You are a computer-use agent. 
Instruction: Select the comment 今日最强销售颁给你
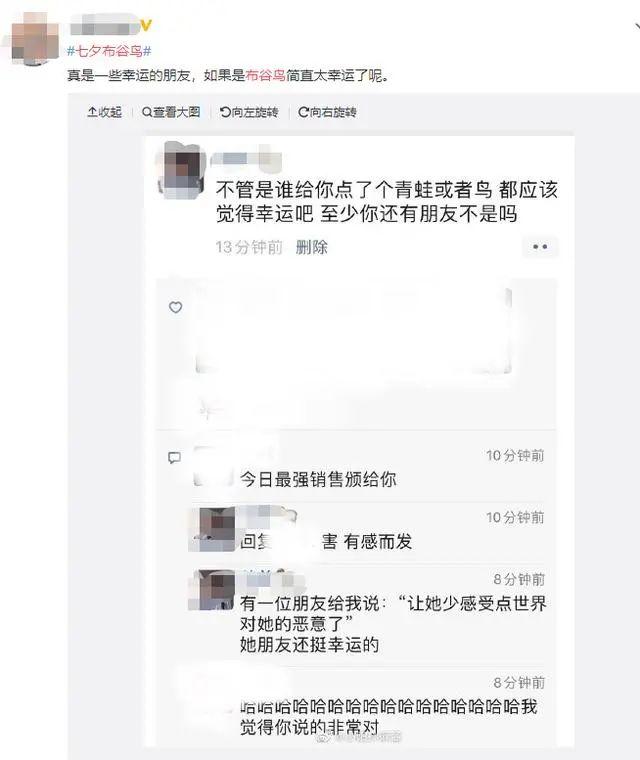[318, 479]
